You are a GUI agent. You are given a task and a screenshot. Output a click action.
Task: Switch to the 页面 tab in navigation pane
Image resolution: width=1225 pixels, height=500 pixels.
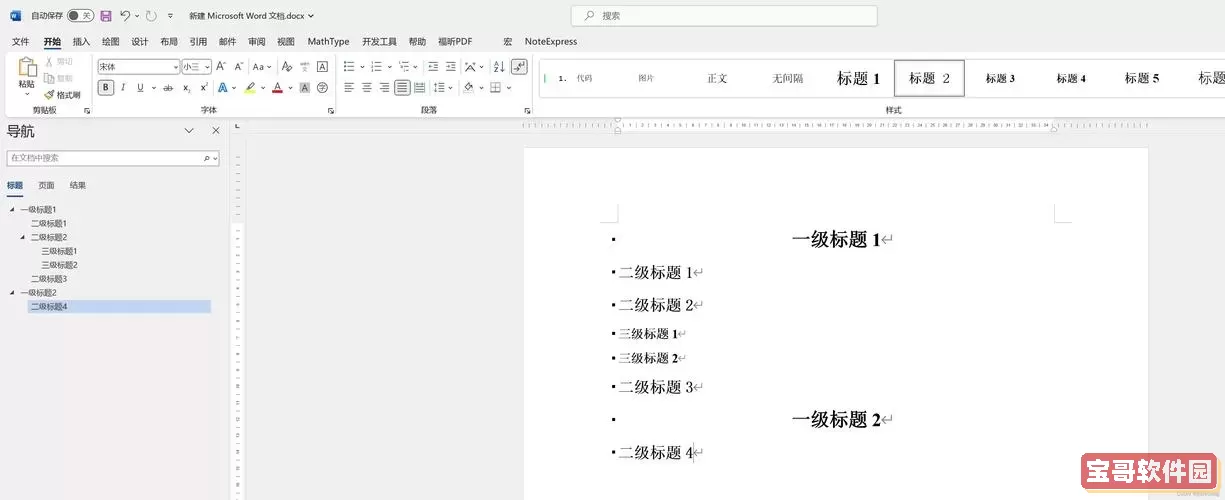click(x=46, y=185)
